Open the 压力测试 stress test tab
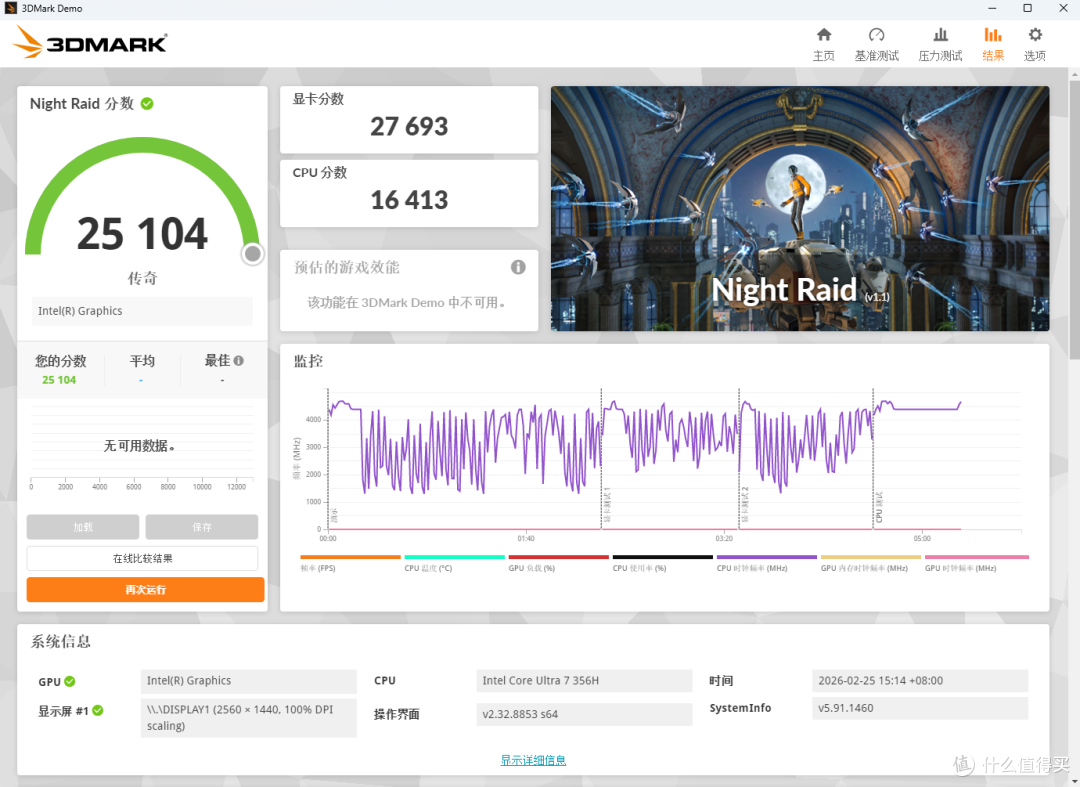The image size is (1080, 787). [x=939, y=45]
